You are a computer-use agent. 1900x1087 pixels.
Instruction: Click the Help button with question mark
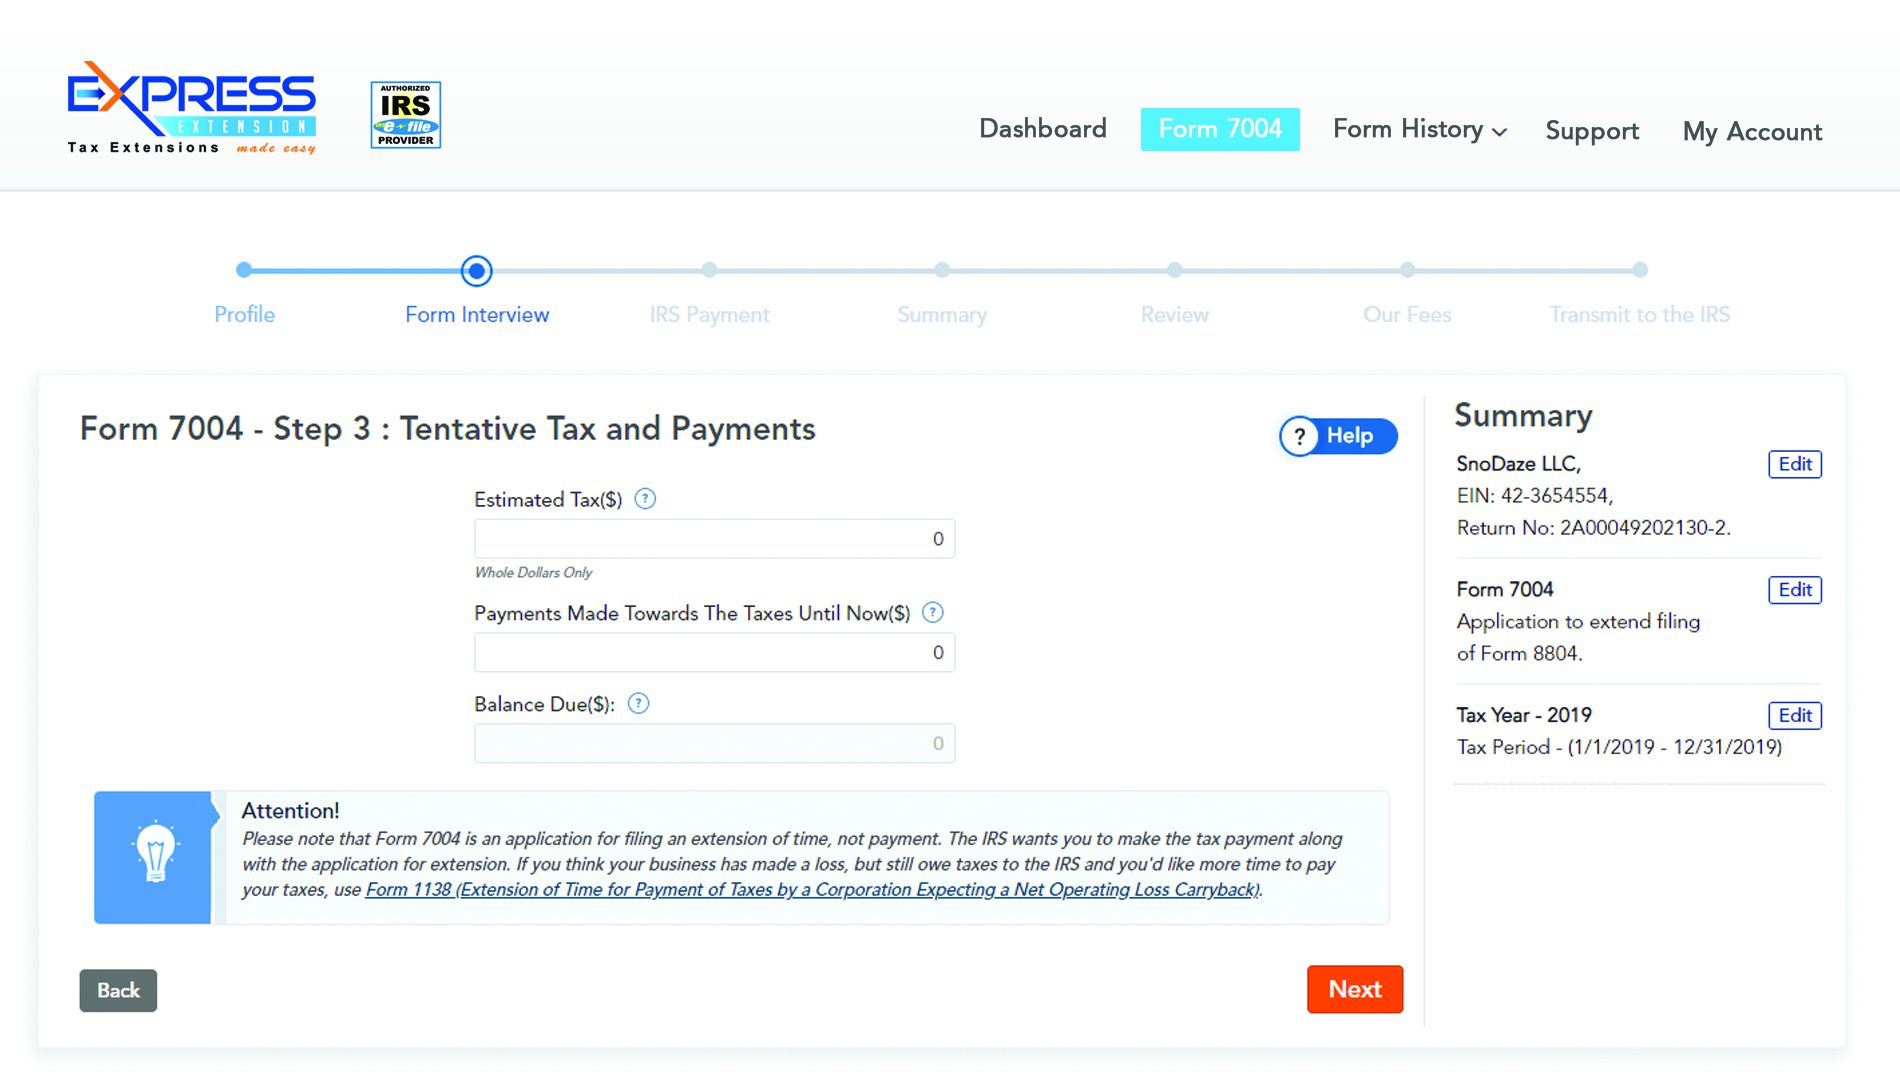(1337, 436)
